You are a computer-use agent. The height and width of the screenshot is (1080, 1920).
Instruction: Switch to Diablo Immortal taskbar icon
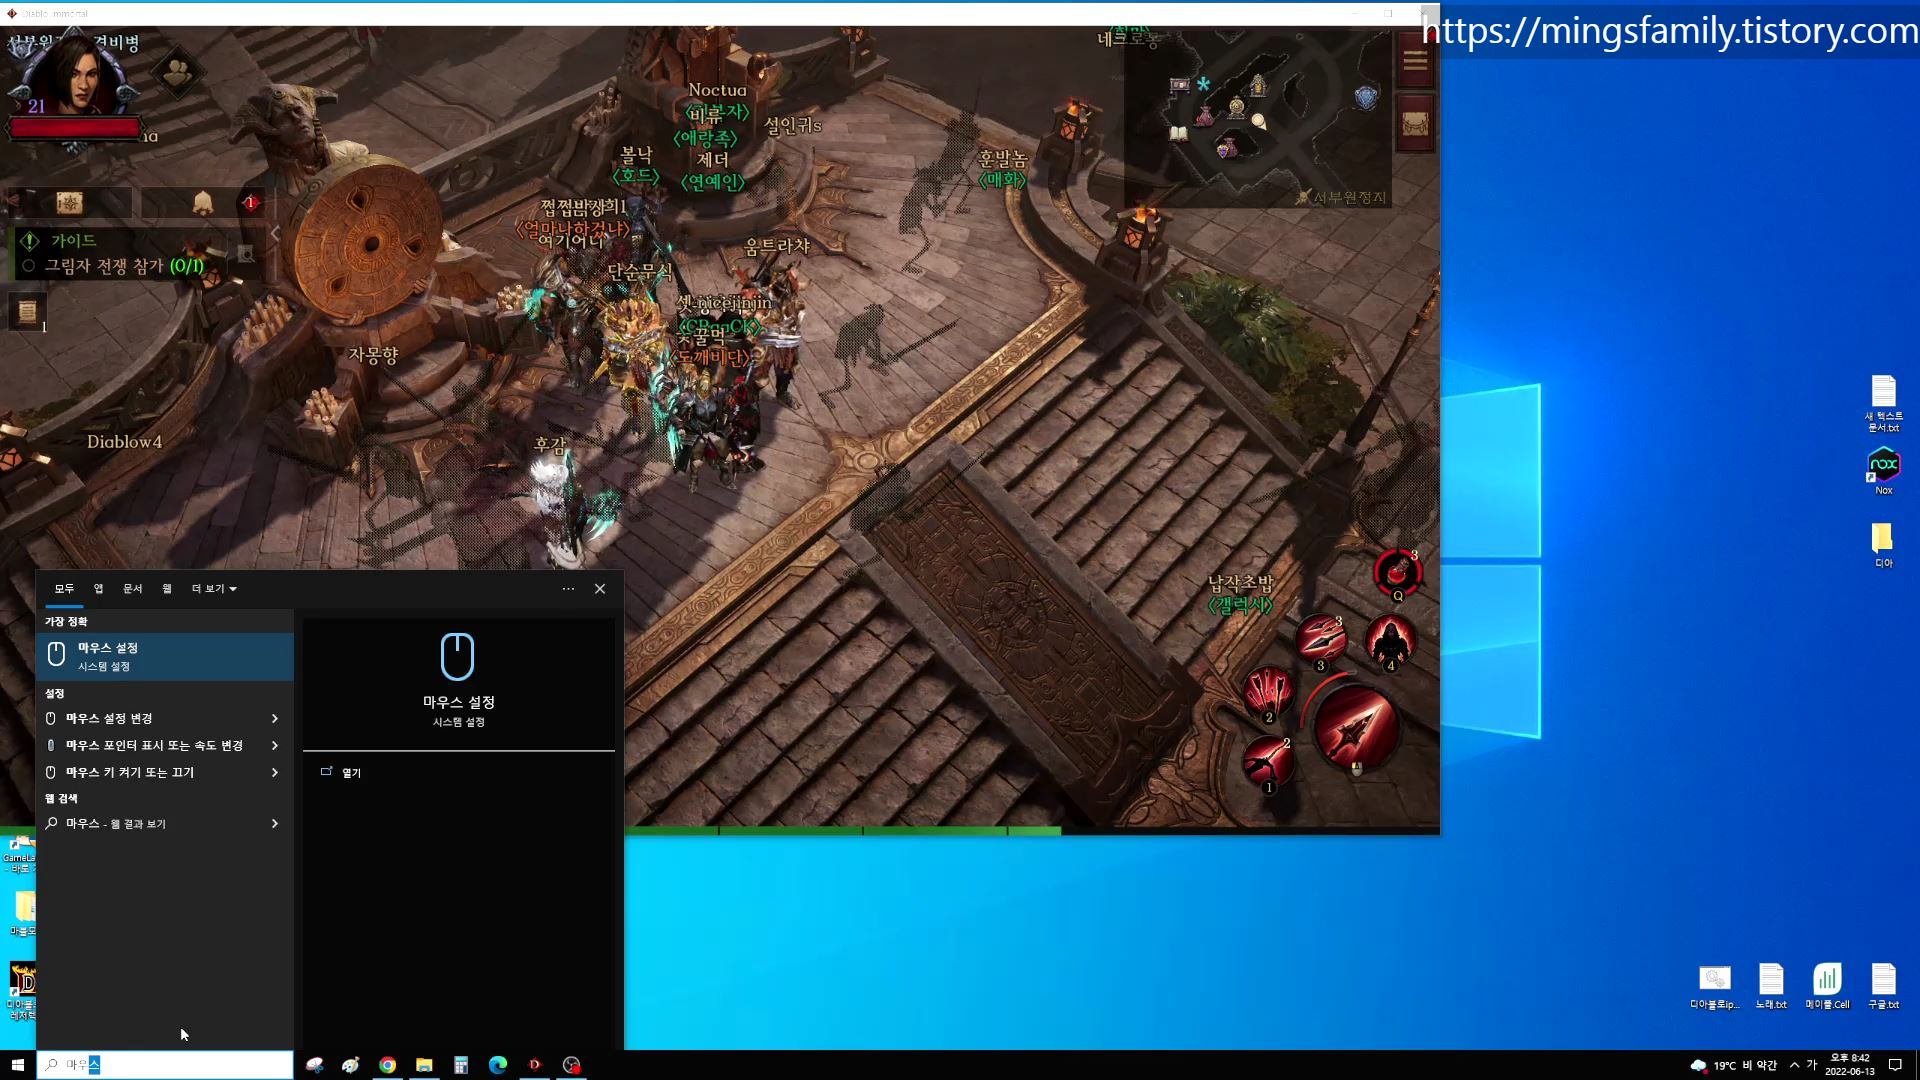[535, 1065]
